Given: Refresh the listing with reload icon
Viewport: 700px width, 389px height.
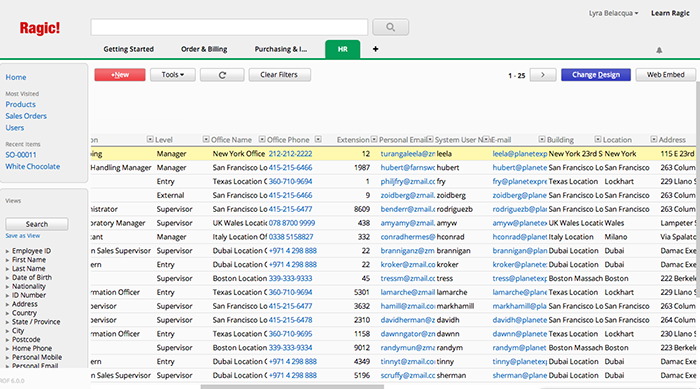Looking at the screenshot, I should tap(222, 75).
